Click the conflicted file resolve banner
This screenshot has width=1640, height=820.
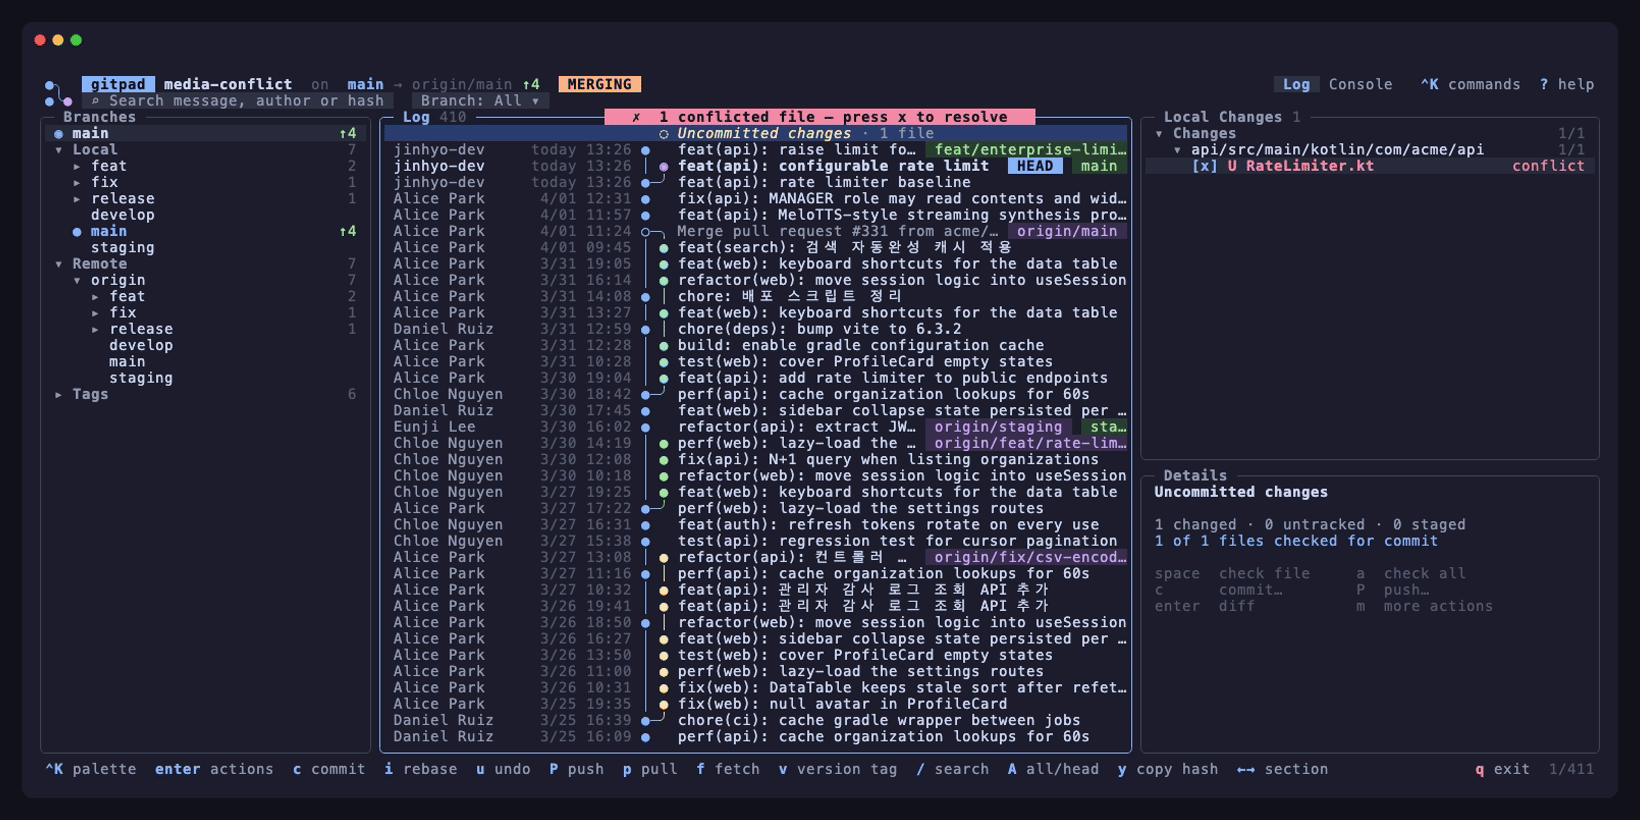tap(820, 117)
